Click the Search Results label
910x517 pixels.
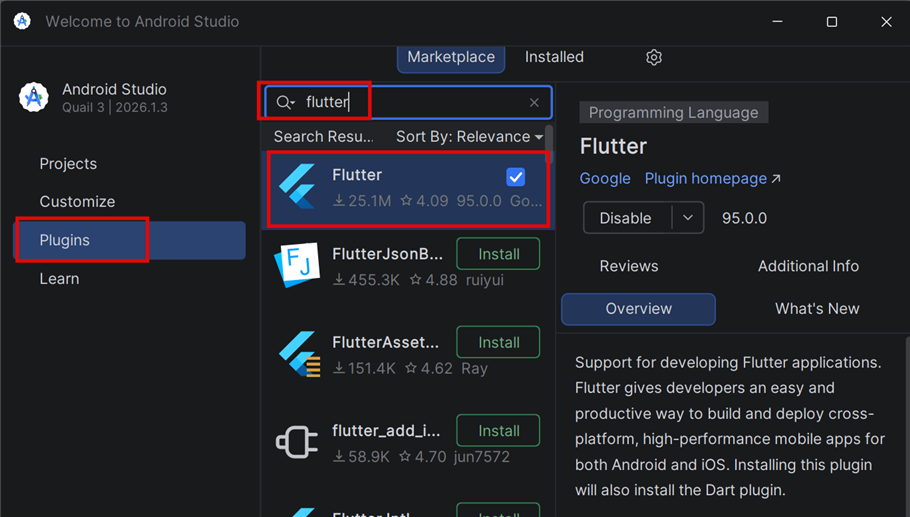pos(323,137)
